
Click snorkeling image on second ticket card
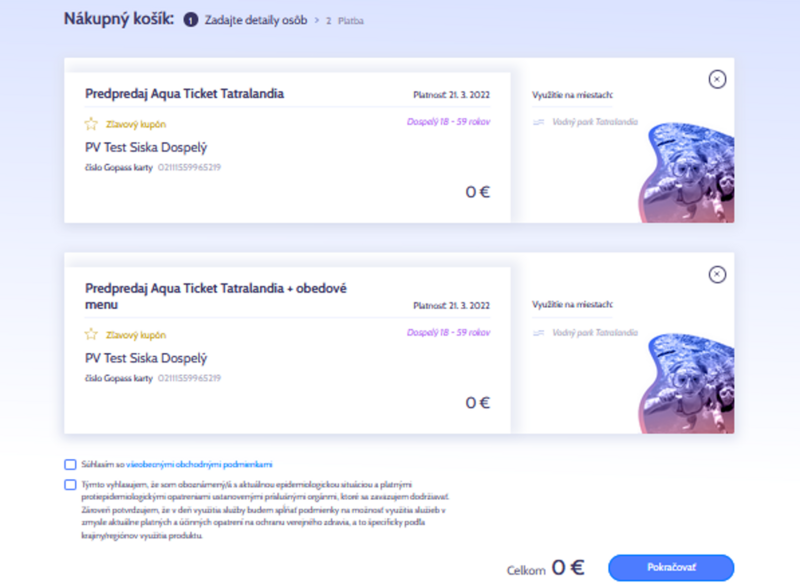686,383
